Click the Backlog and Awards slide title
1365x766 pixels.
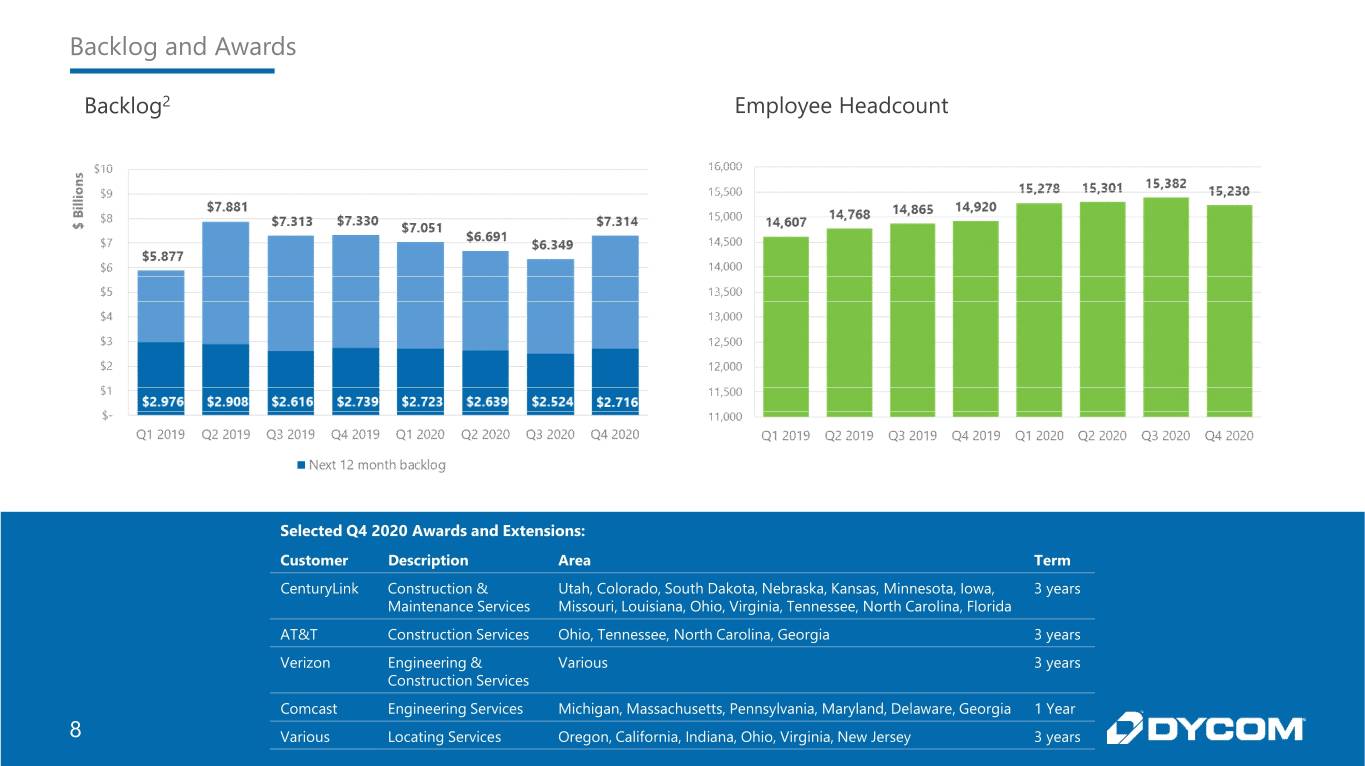pyautogui.click(x=183, y=47)
